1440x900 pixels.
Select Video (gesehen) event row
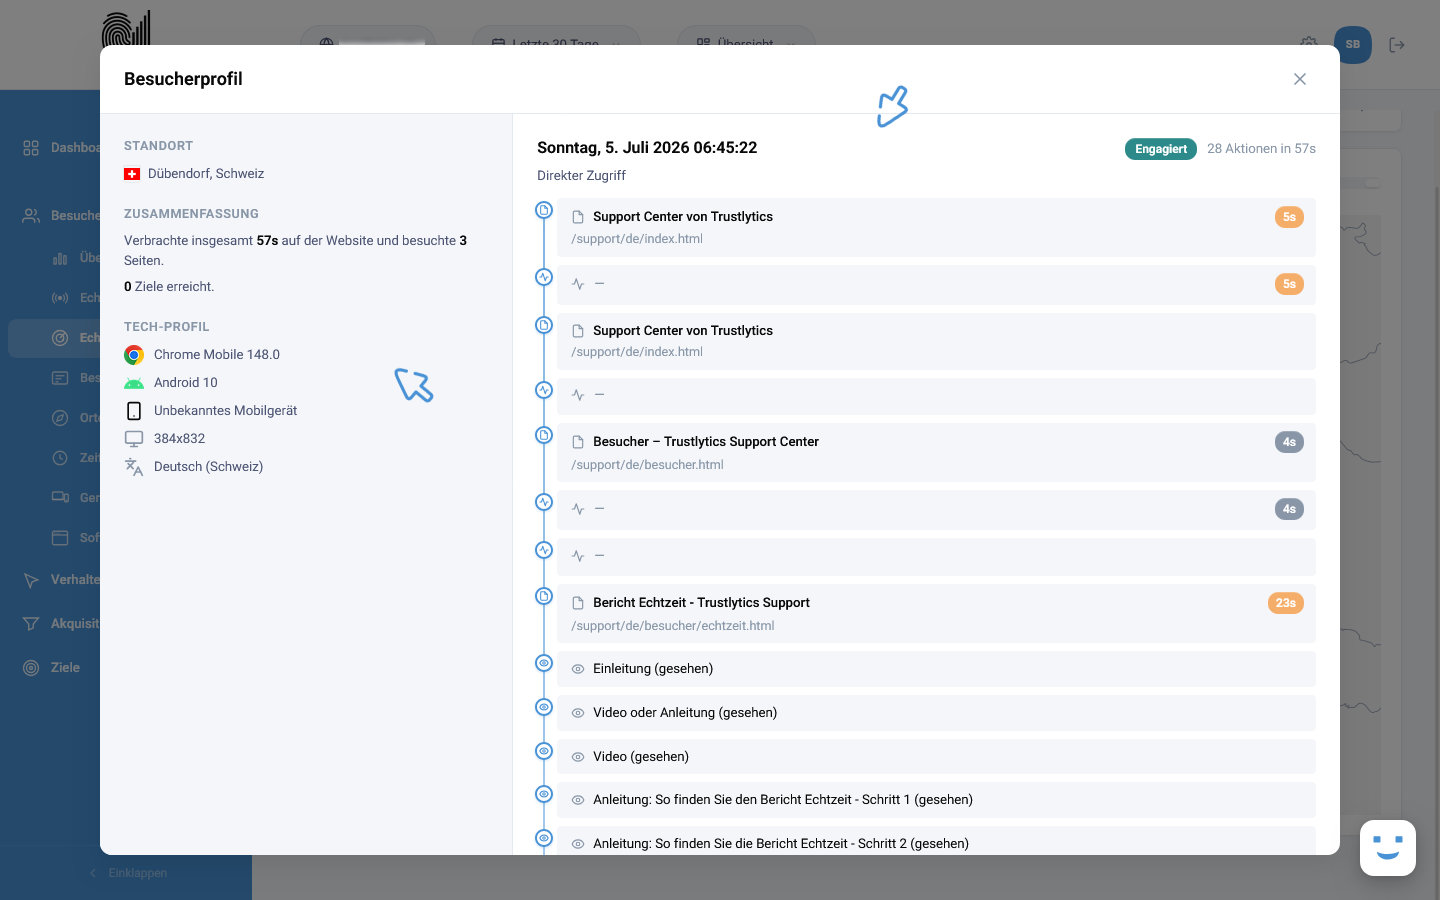coord(936,757)
